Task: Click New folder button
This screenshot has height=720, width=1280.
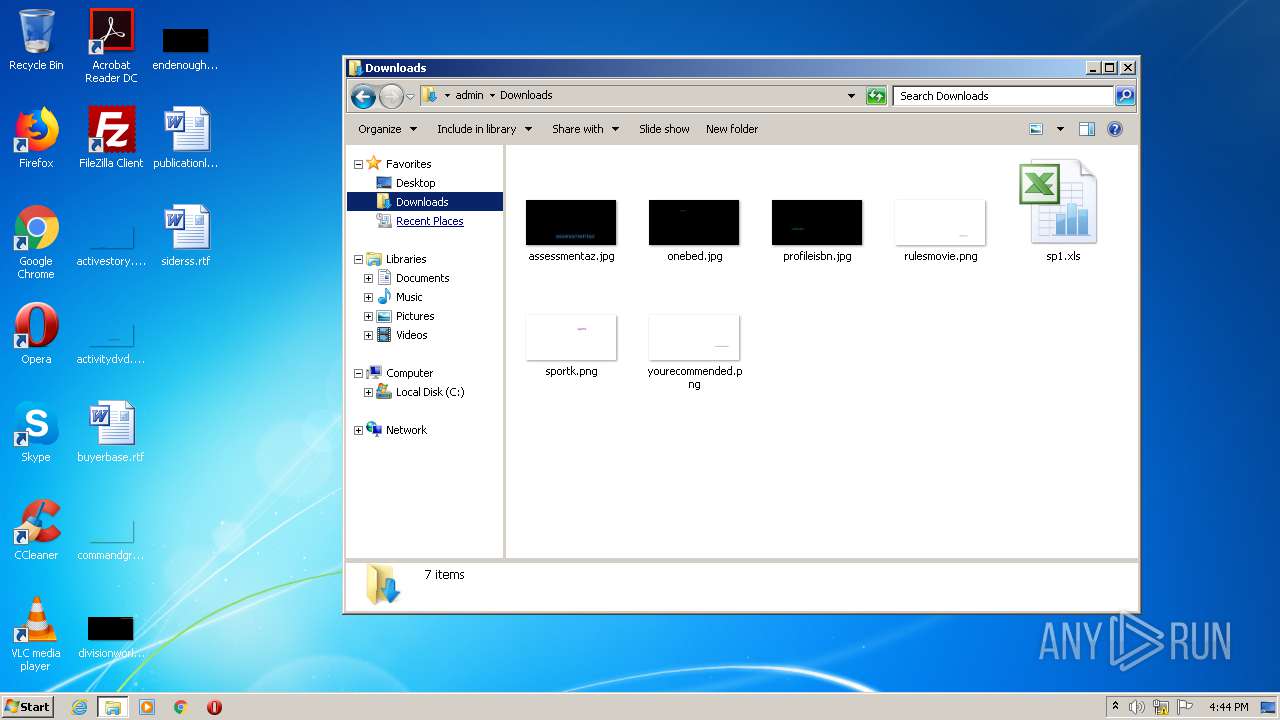Action: pyautogui.click(x=732, y=129)
